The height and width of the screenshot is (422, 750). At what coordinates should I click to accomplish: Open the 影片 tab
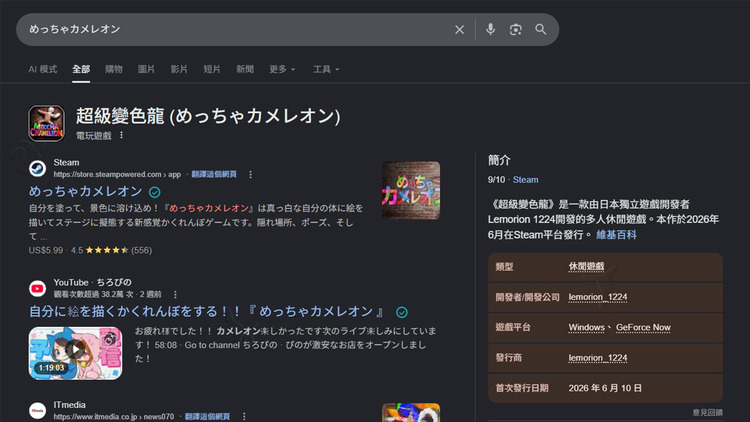click(179, 69)
